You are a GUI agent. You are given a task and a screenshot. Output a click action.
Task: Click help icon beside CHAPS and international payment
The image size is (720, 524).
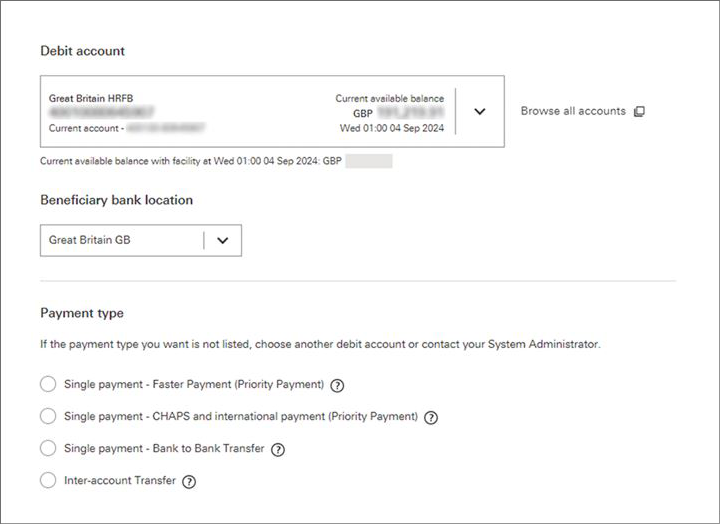point(432,417)
